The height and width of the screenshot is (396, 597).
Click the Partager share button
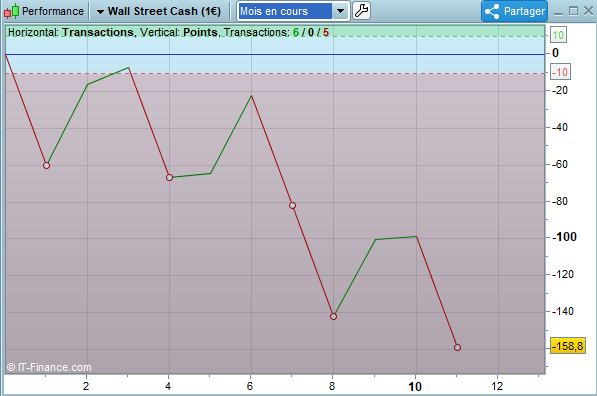(514, 11)
